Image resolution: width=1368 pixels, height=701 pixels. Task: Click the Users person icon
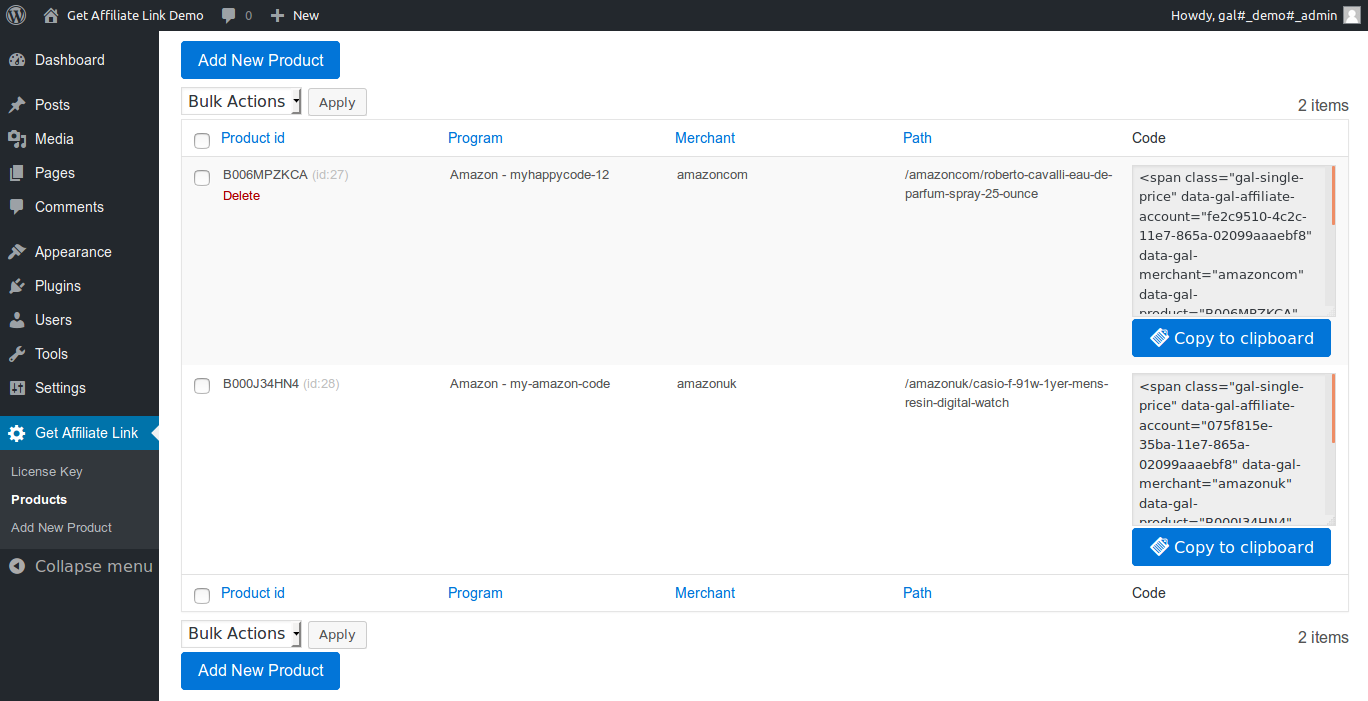tap(17, 320)
